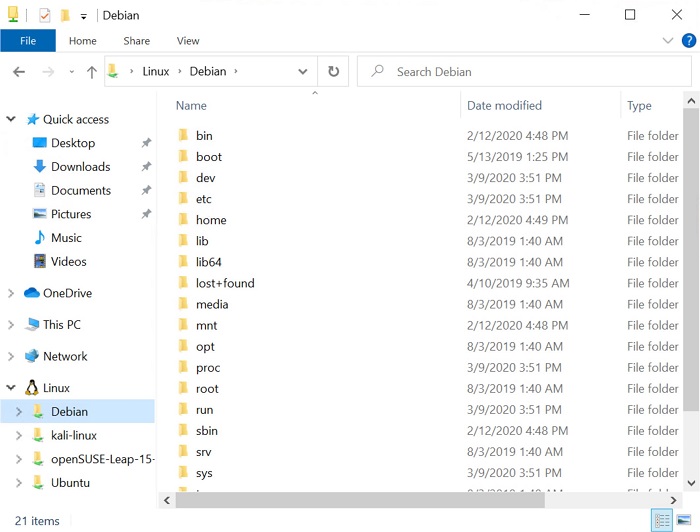Select the proc folder
The height and width of the screenshot is (532, 700).
[x=208, y=367]
